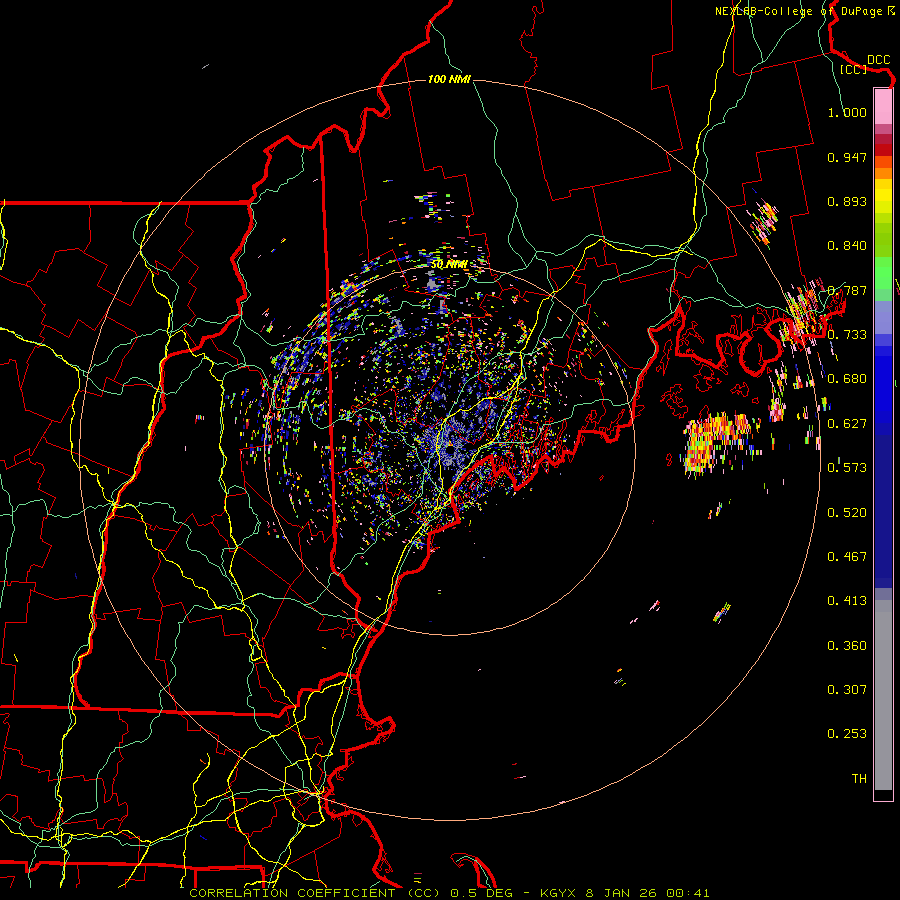Select the 0.253 scale value
This screenshot has height=900, width=900.
[847, 734]
